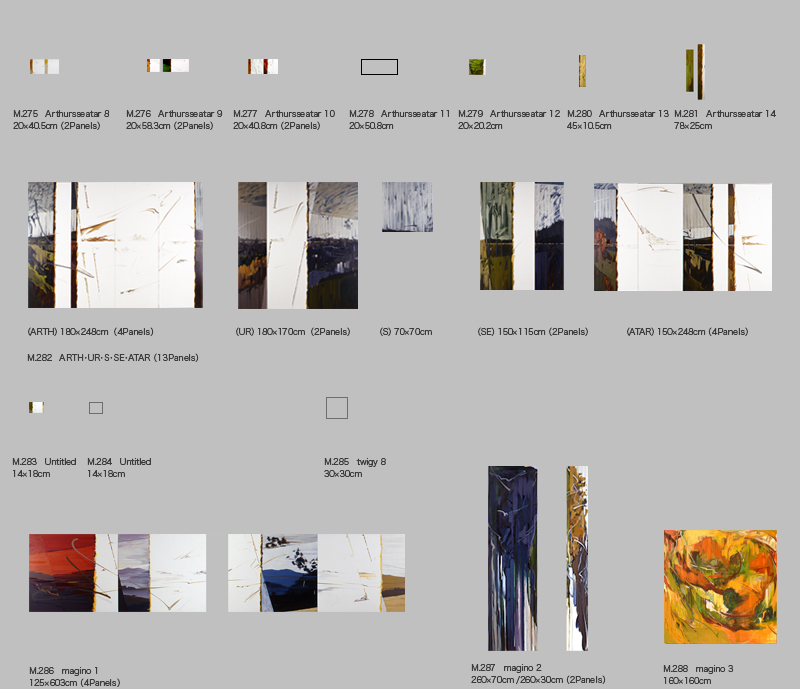This screenshot has width=800, height=689.
Task: Open the M.283 Untitled small thumbnail
Action: click(36, 407)
